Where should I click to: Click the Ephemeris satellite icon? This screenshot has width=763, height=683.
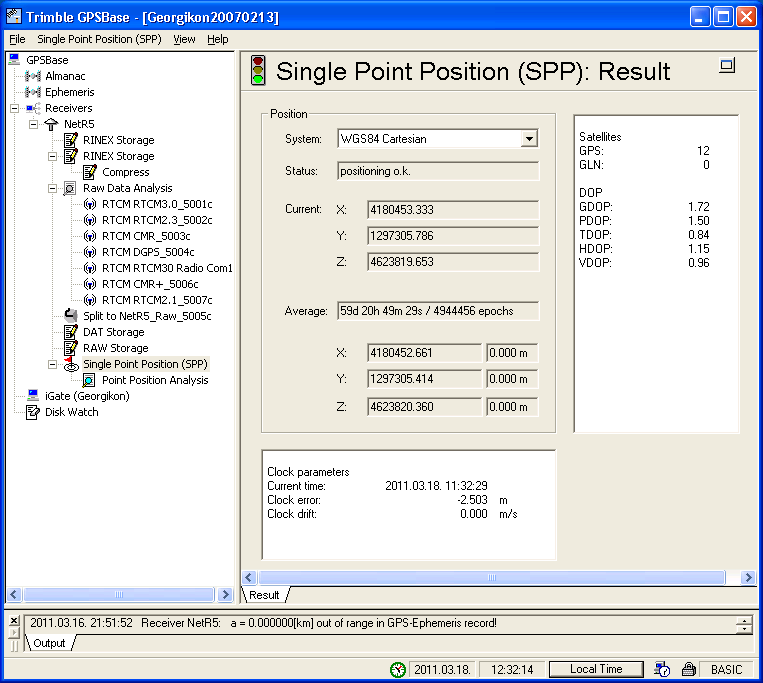(x=33, y=92)
